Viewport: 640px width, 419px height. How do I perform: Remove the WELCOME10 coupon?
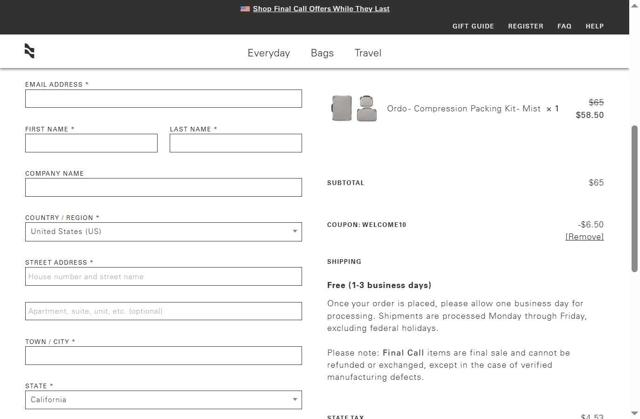click(x=584, y=237)
